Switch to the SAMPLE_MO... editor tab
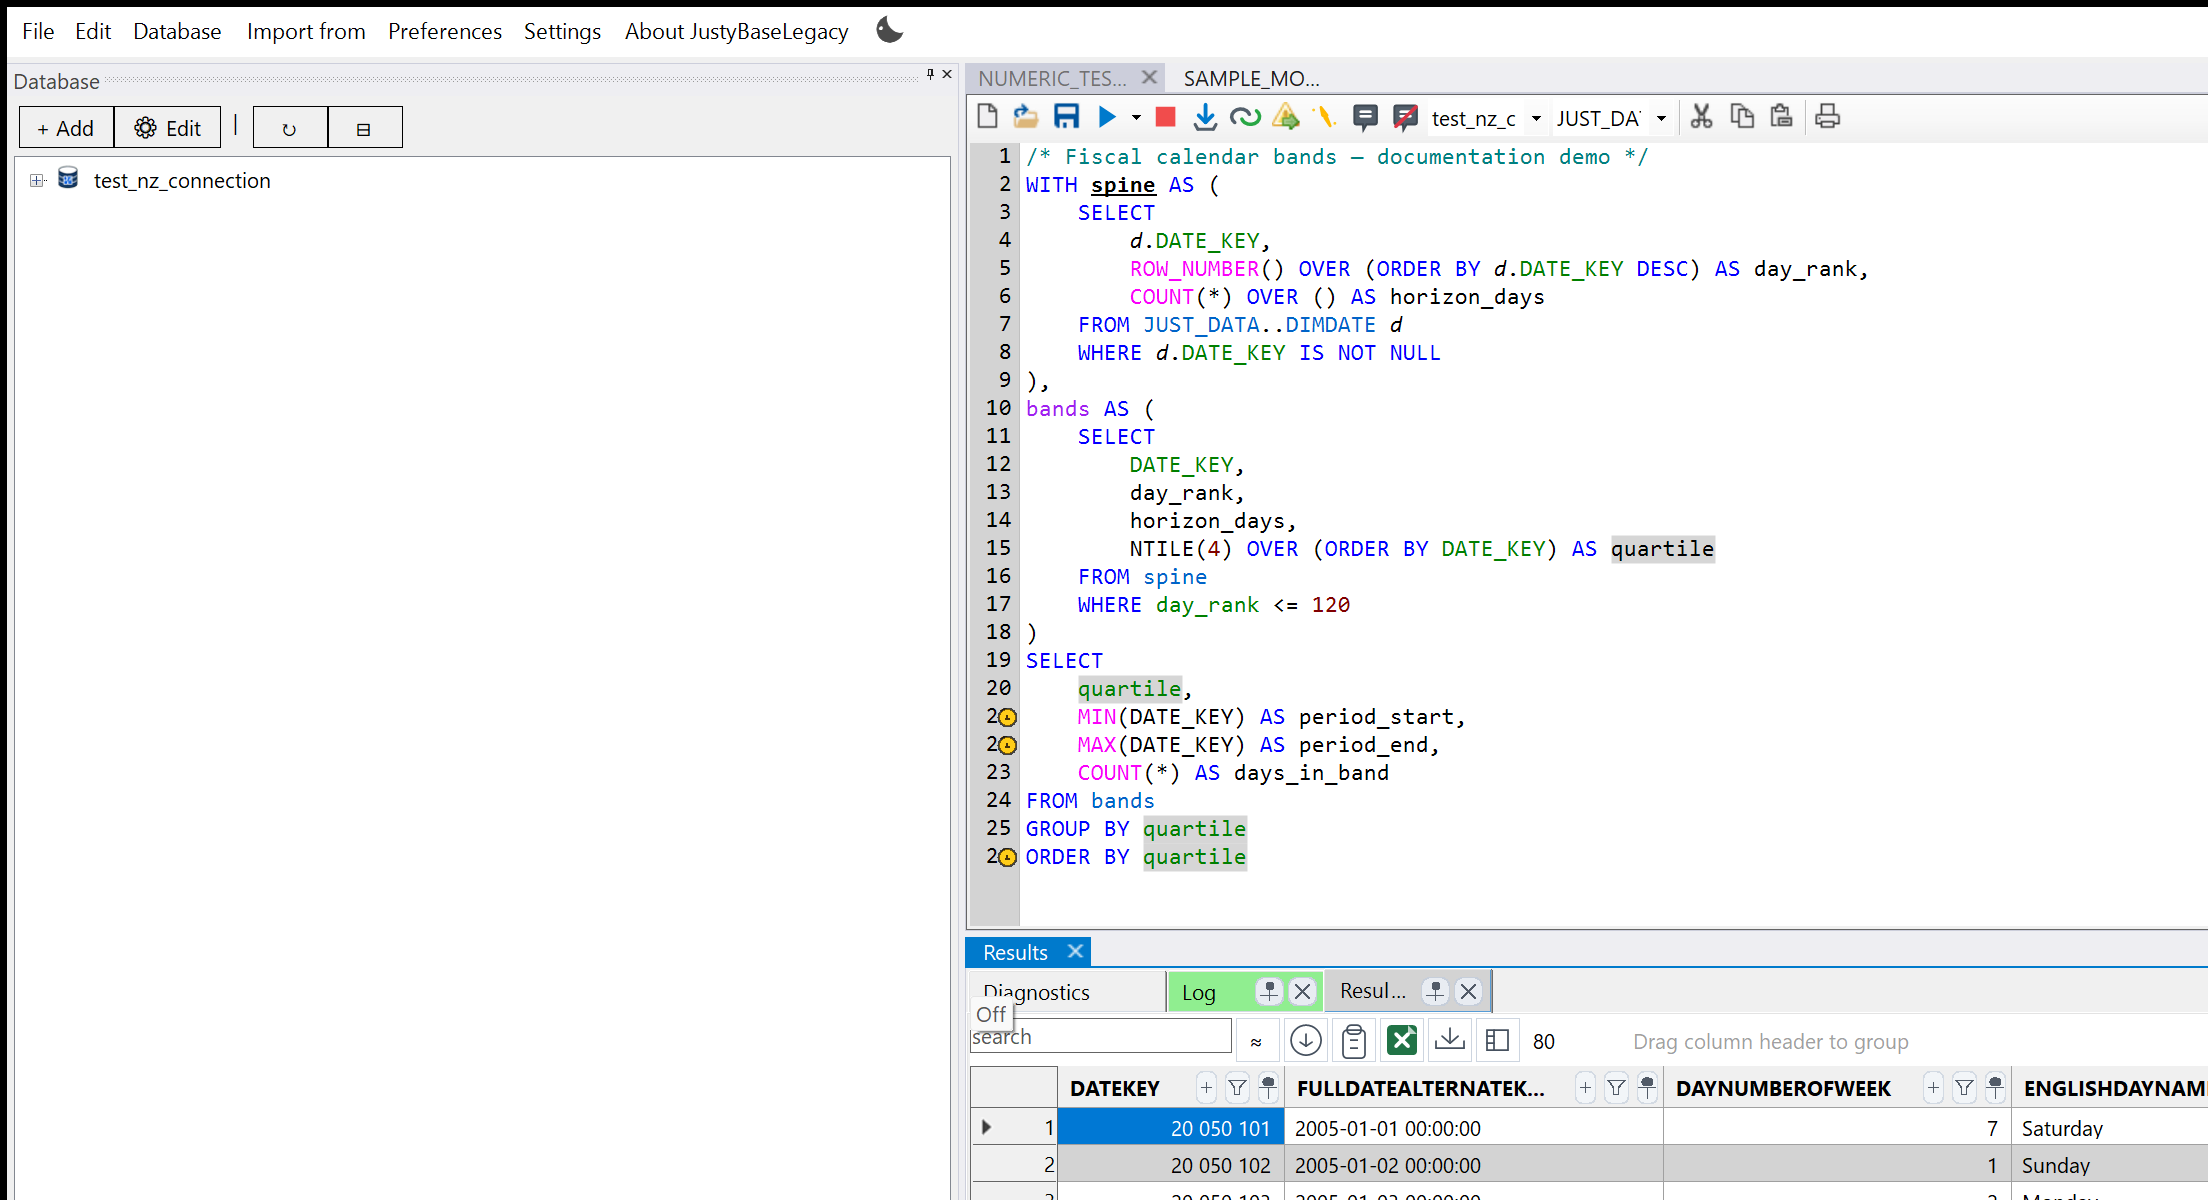 (x=1252, y=78)
